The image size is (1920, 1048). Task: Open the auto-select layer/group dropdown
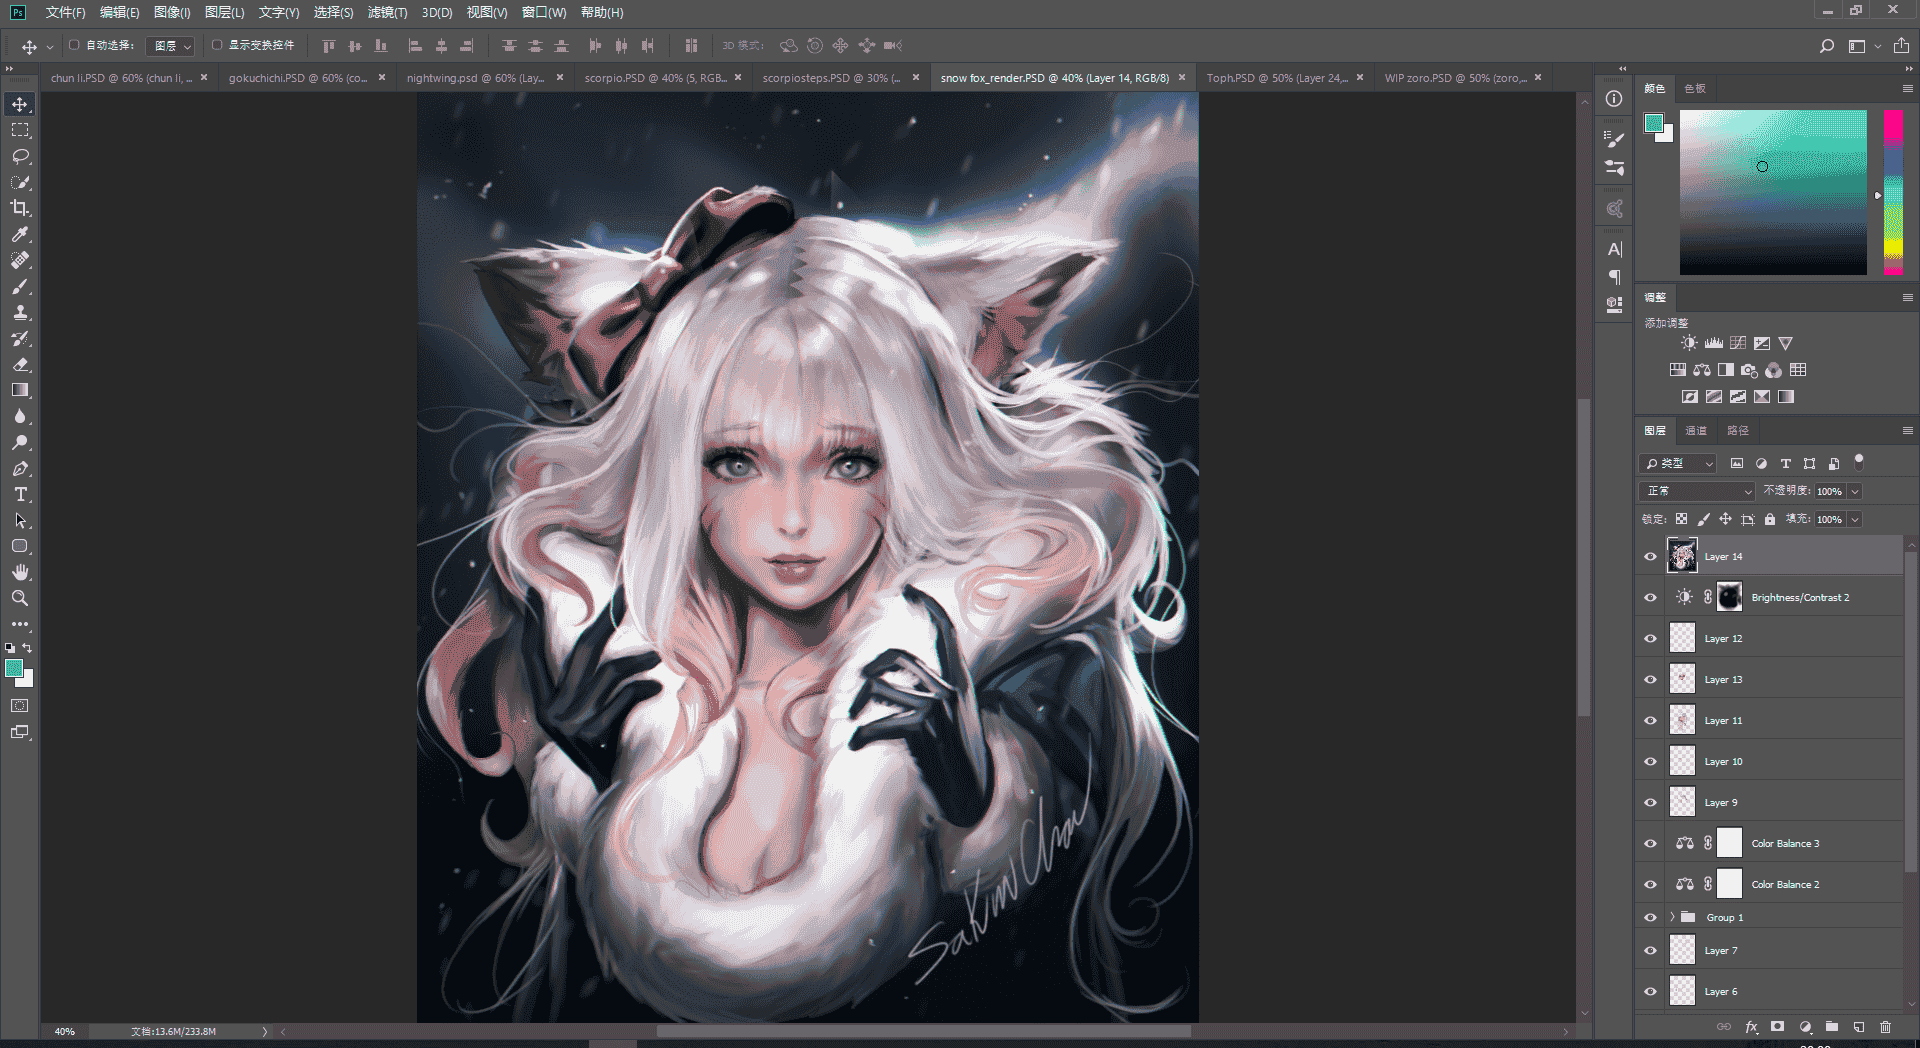(x=169, y=46)
